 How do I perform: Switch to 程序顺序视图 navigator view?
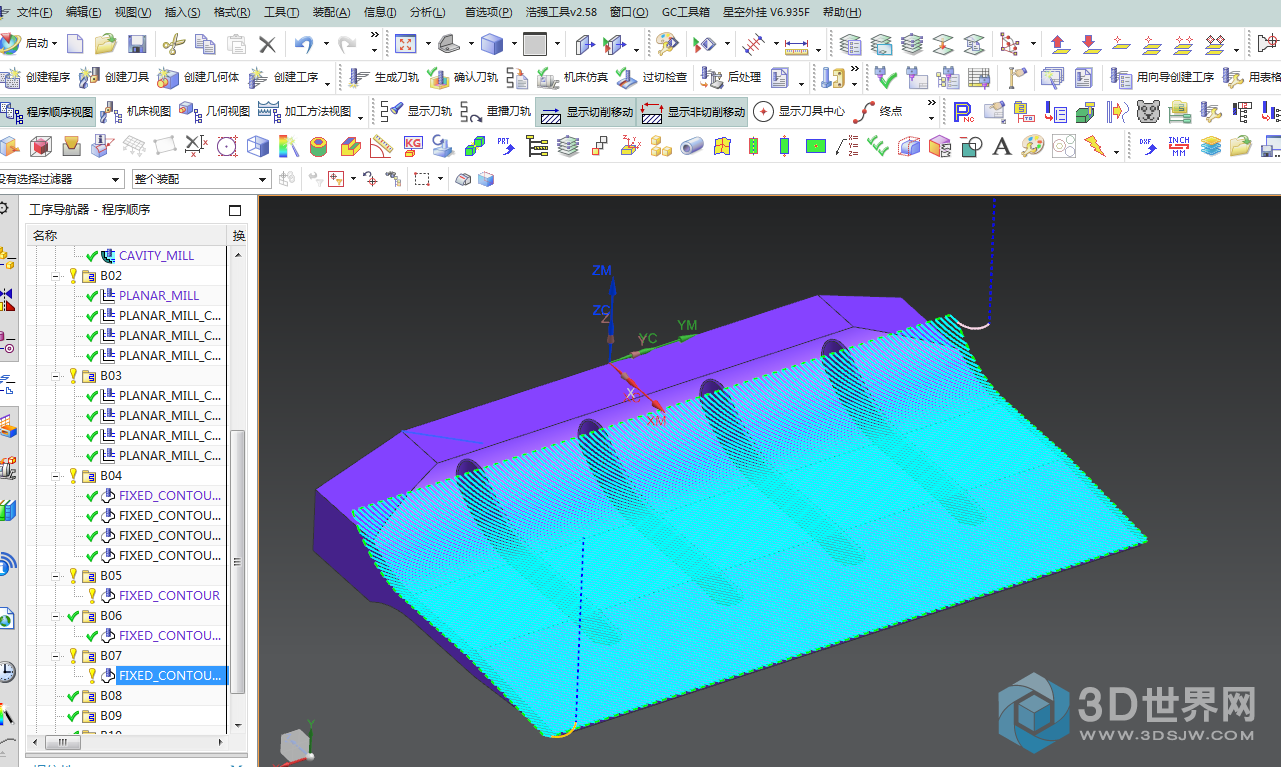[49, 112]
